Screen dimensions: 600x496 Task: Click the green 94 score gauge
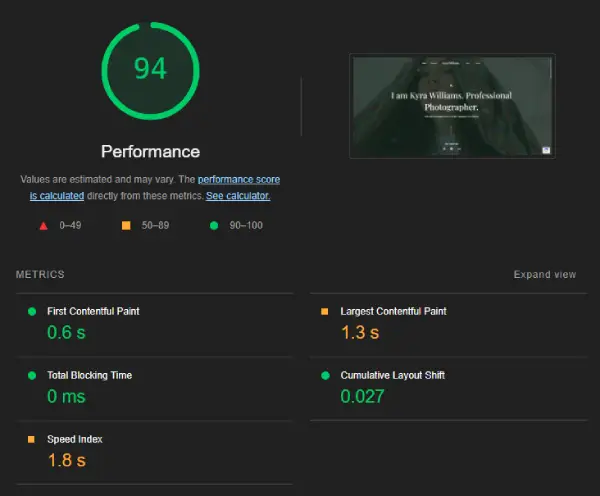pyautogui.click(x=150, y=70)
